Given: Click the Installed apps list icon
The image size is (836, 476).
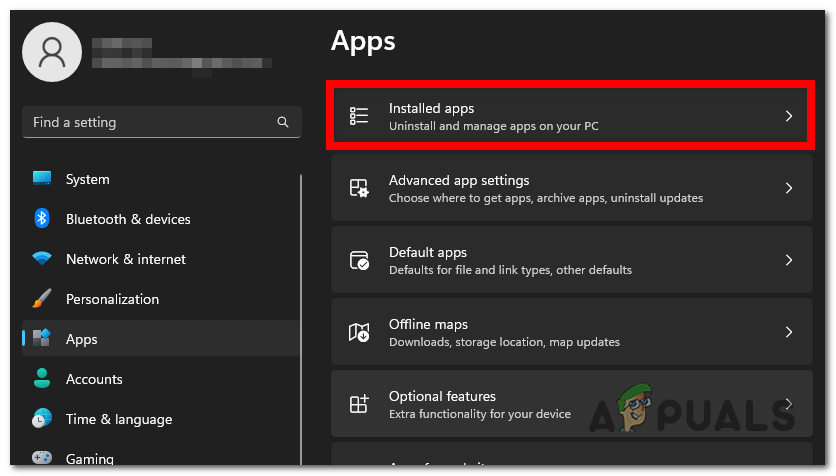Looking at the screenshot, I should point(359,116).
